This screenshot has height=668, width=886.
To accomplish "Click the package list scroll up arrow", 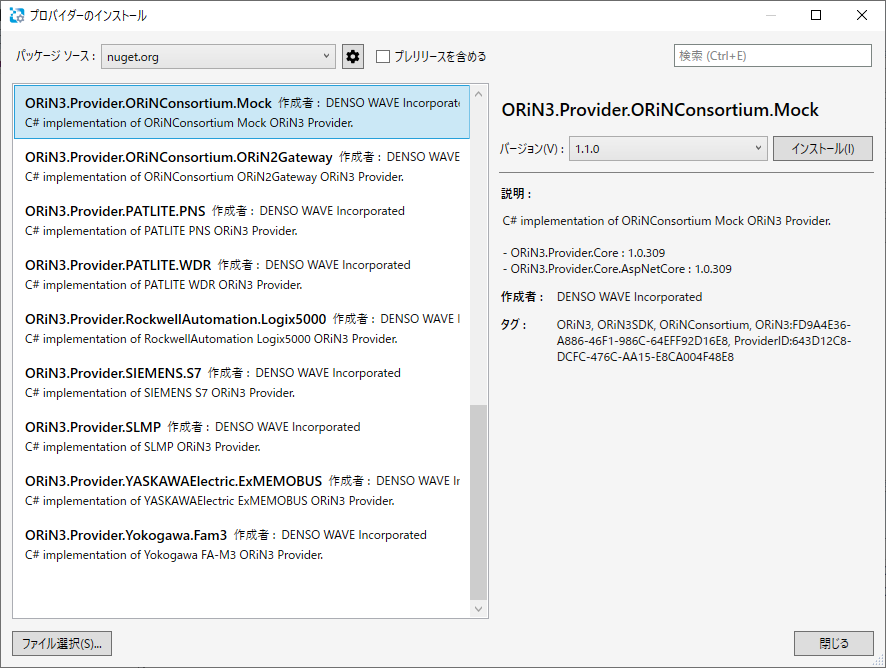I will [x=479, y=94].
